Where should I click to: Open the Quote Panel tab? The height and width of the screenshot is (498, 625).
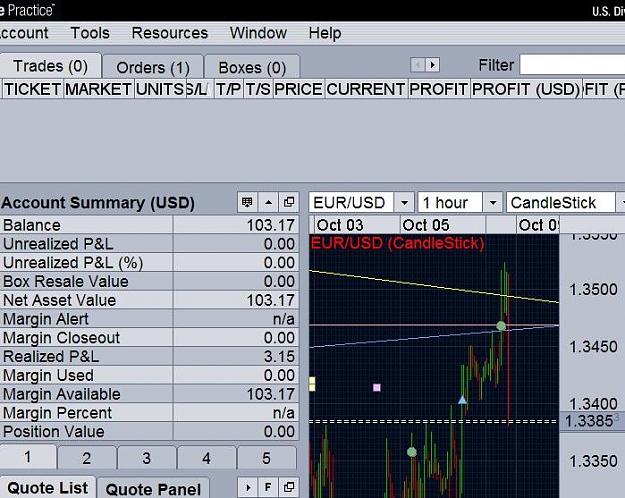click(153, 489)
